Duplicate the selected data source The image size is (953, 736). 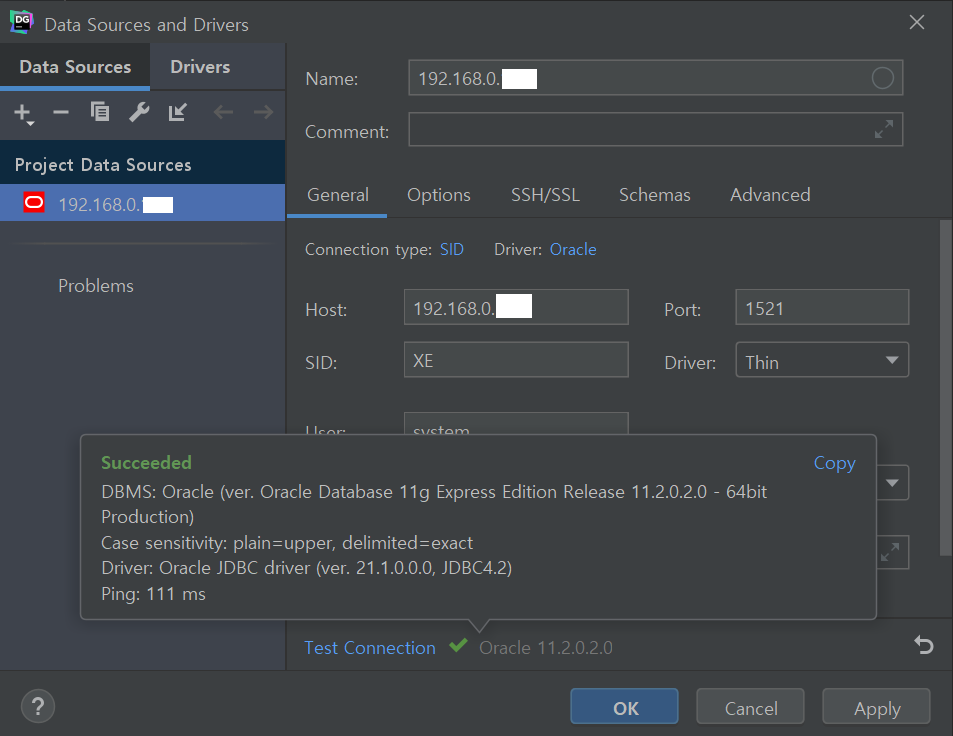(100, 112)
